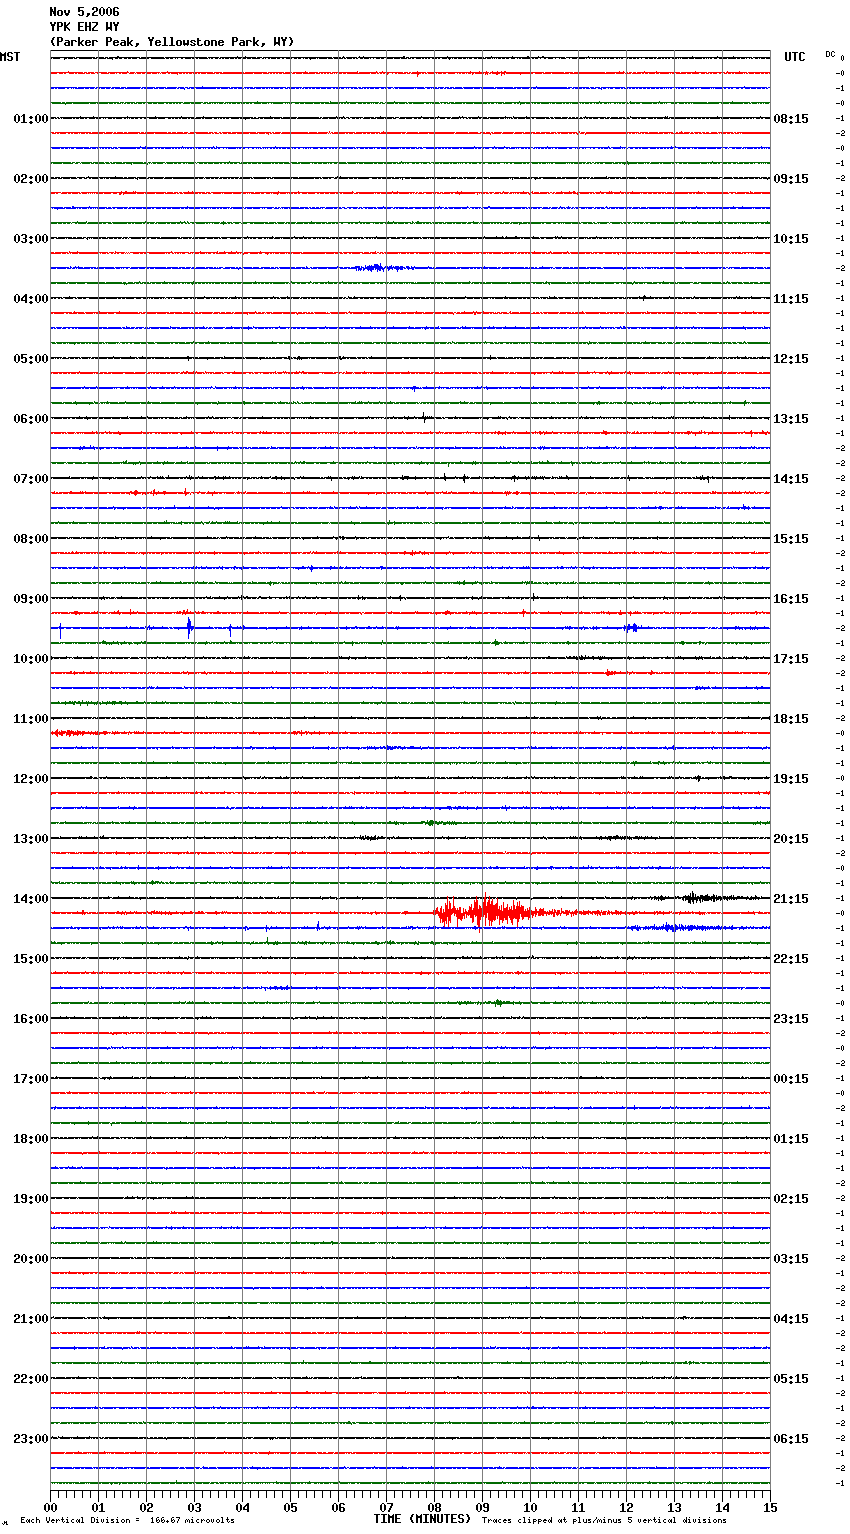Screen dimensions: 850x1534
Task: Click the 08:15 UTC time label
Action: 791,119
